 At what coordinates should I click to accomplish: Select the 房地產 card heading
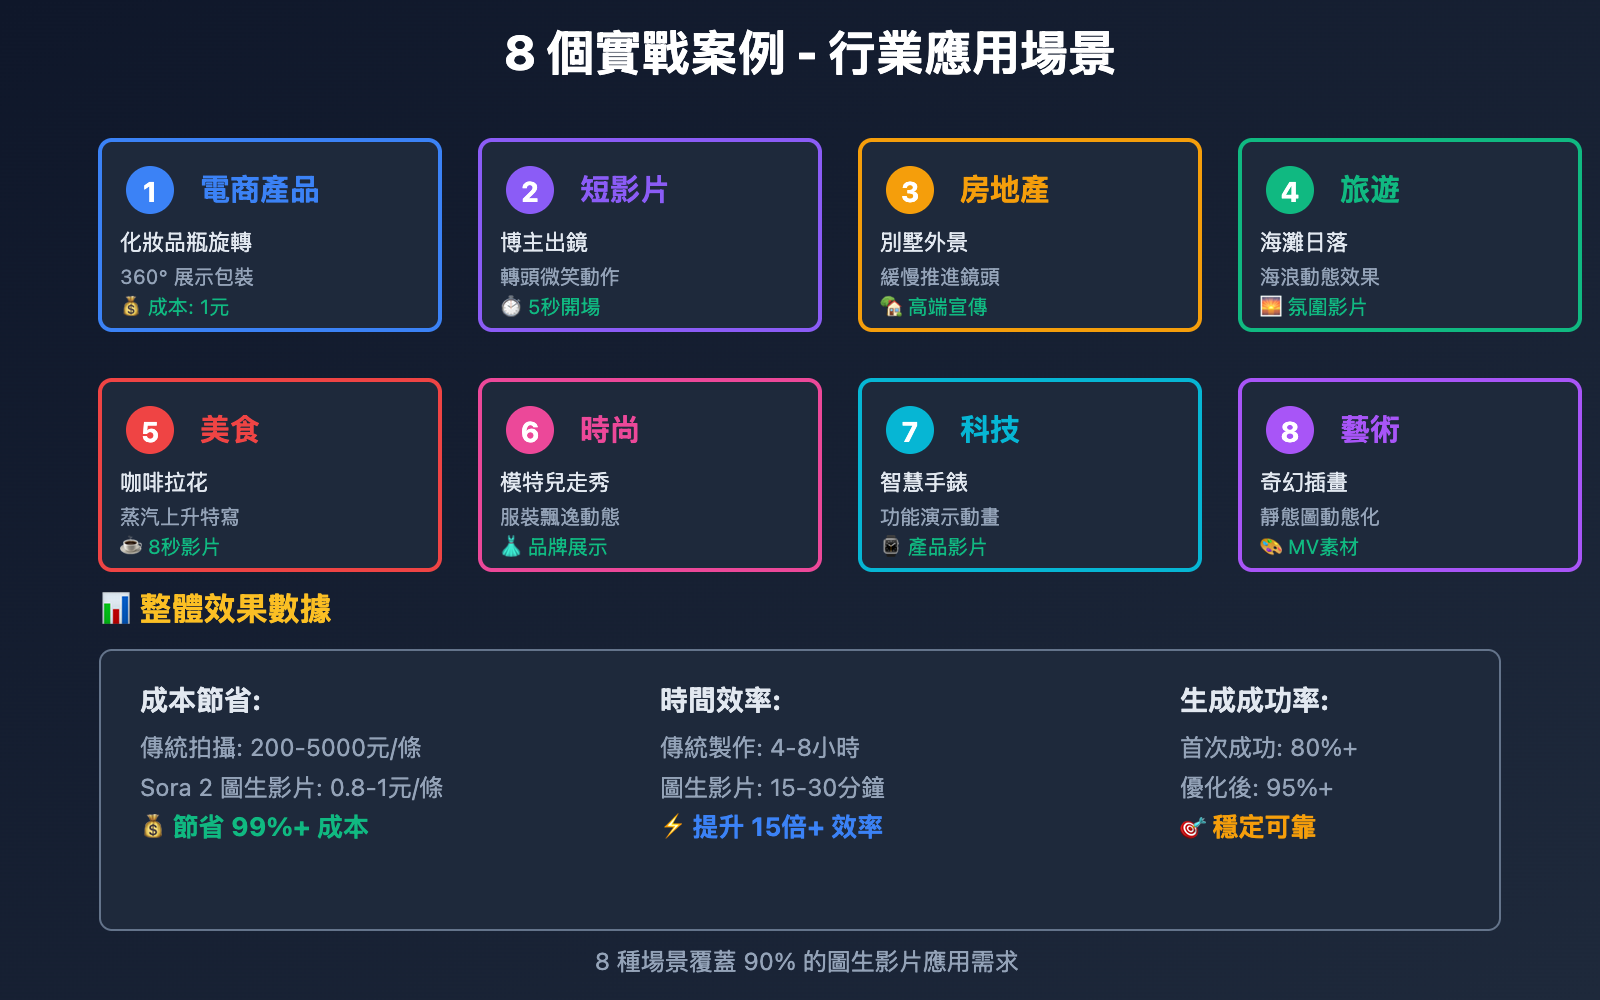click(x=1004, y=190)
